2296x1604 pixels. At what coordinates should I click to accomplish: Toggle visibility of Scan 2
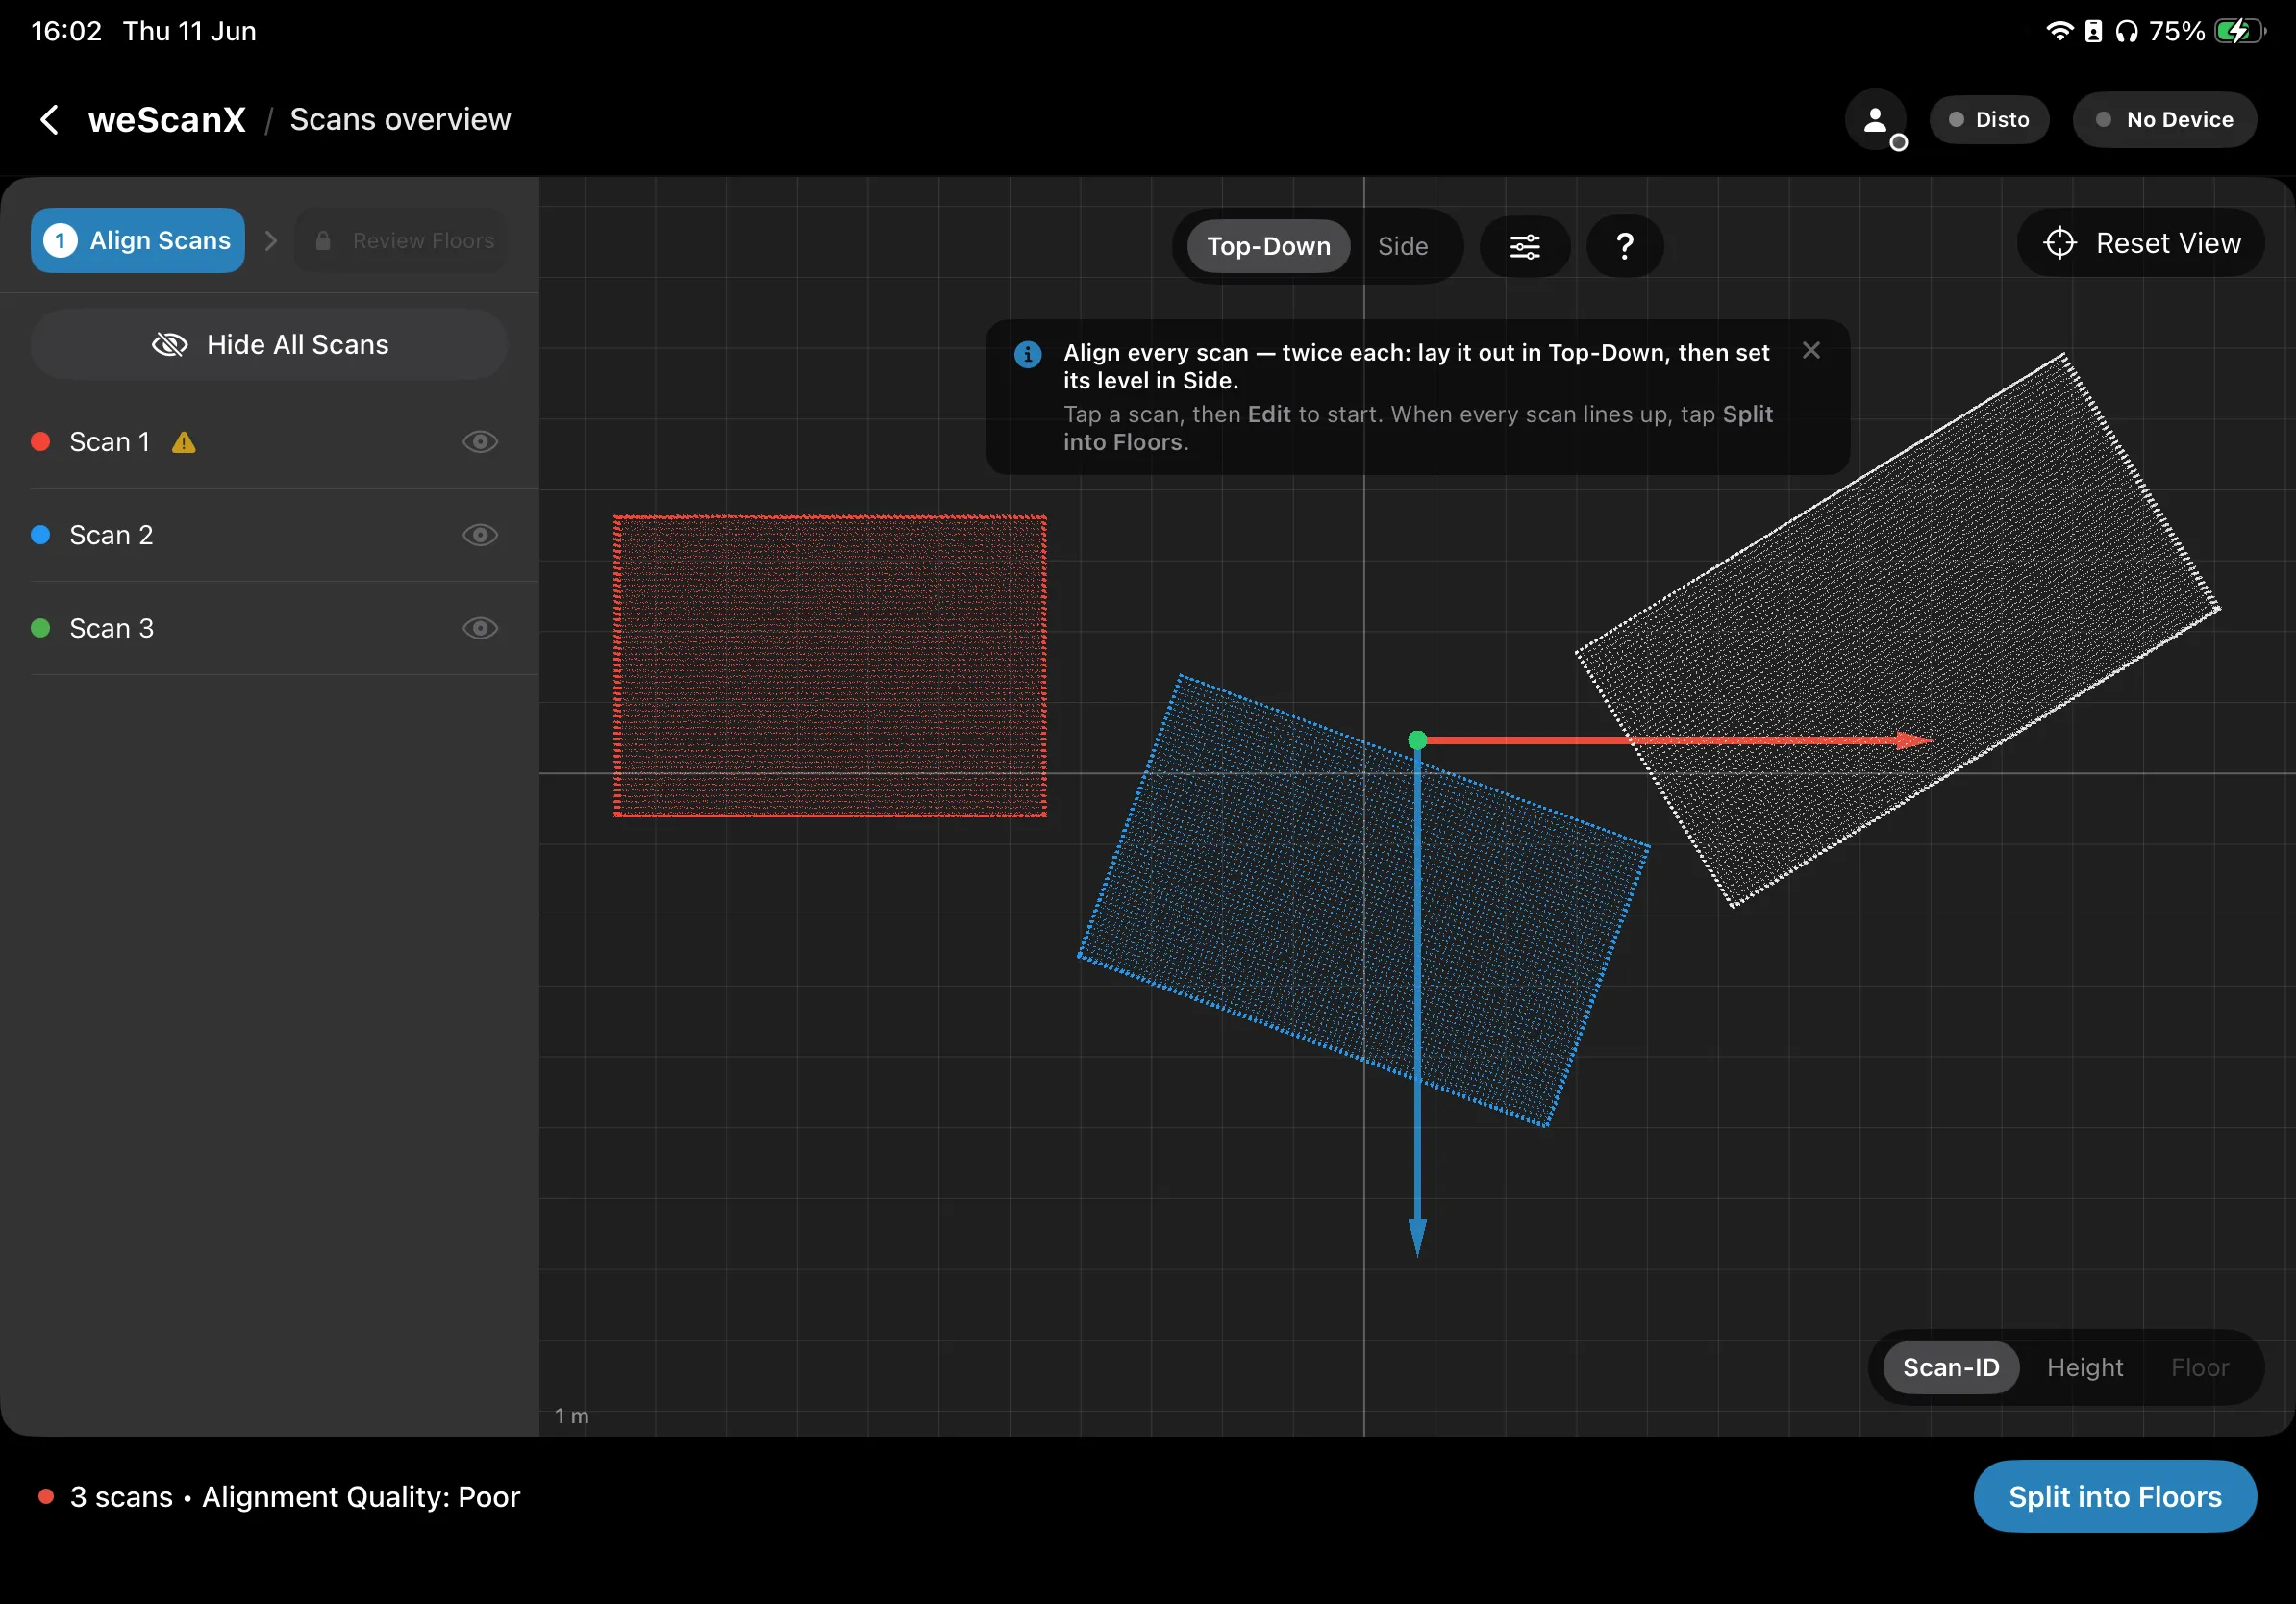tap(480, 535)
